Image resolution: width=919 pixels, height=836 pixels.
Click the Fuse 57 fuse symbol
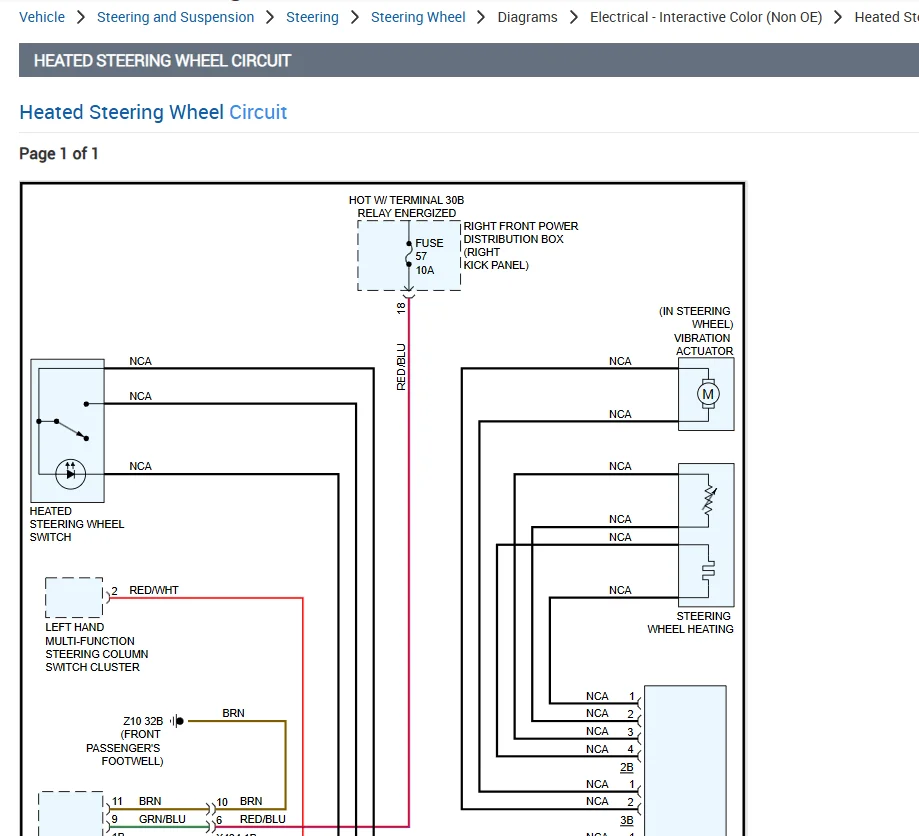(409, 254)
